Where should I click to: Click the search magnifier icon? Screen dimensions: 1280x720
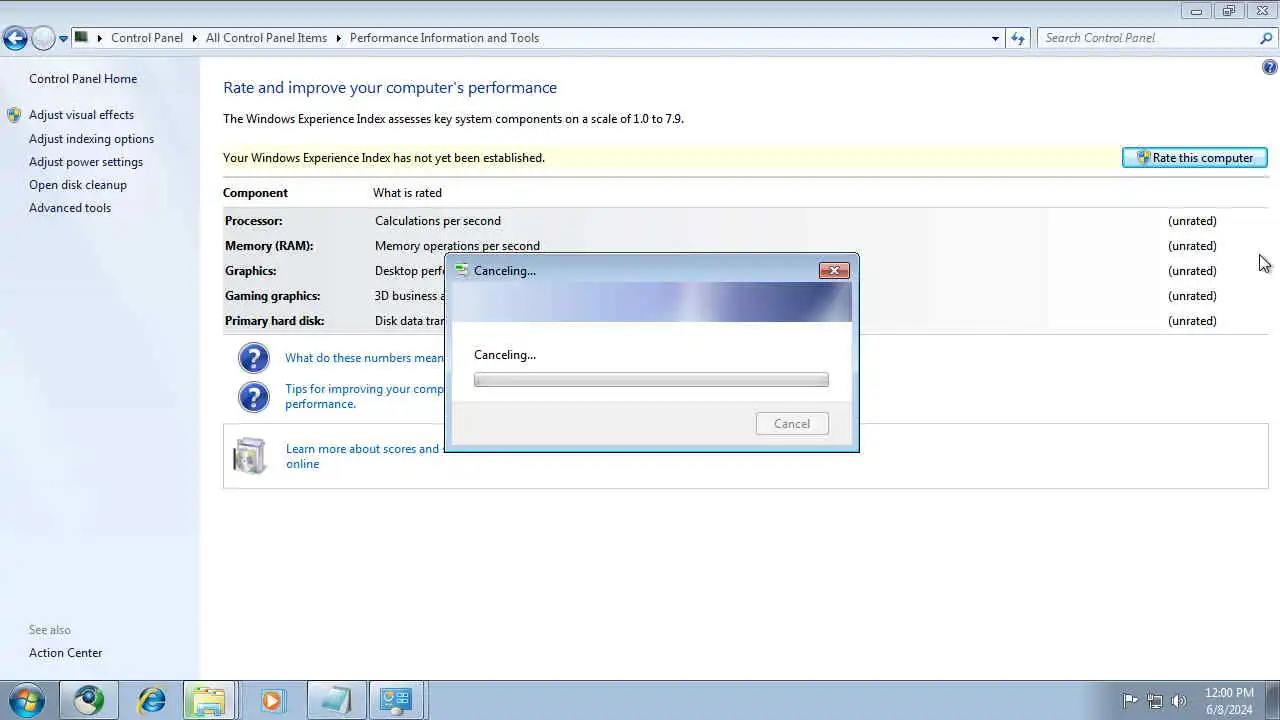point(1266,38)
